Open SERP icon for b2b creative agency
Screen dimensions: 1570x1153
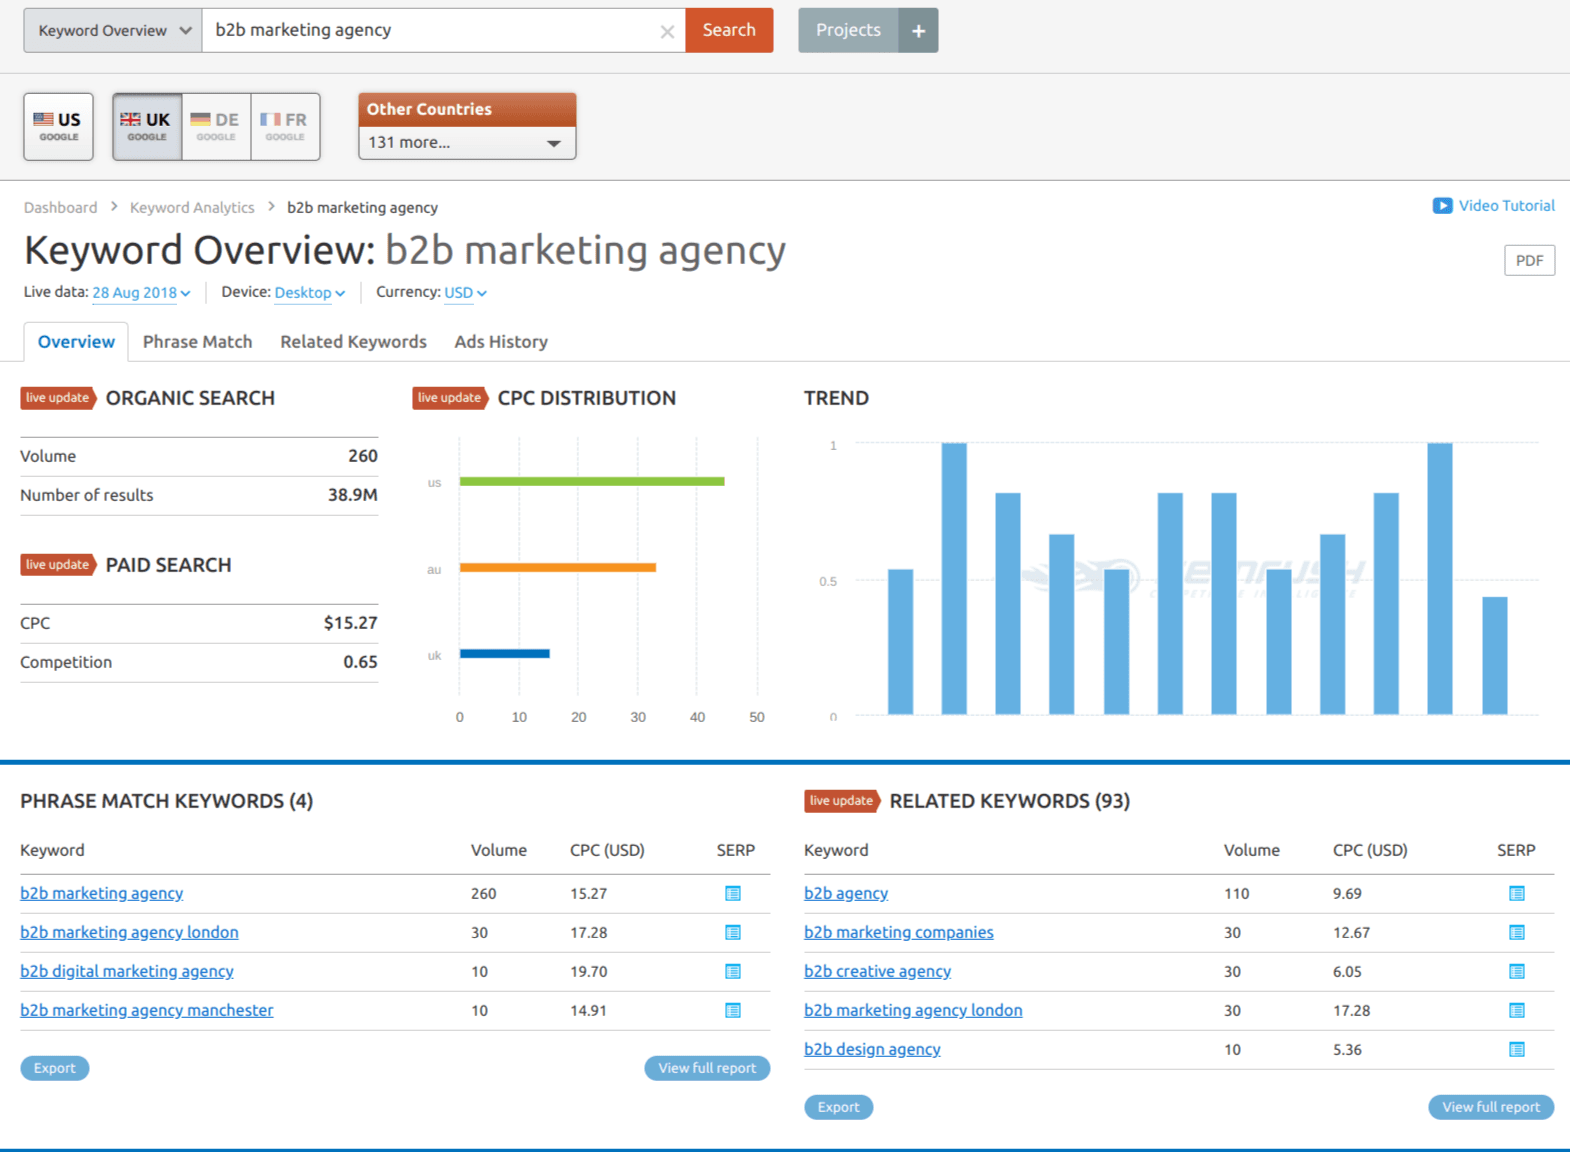(1517, 971)
